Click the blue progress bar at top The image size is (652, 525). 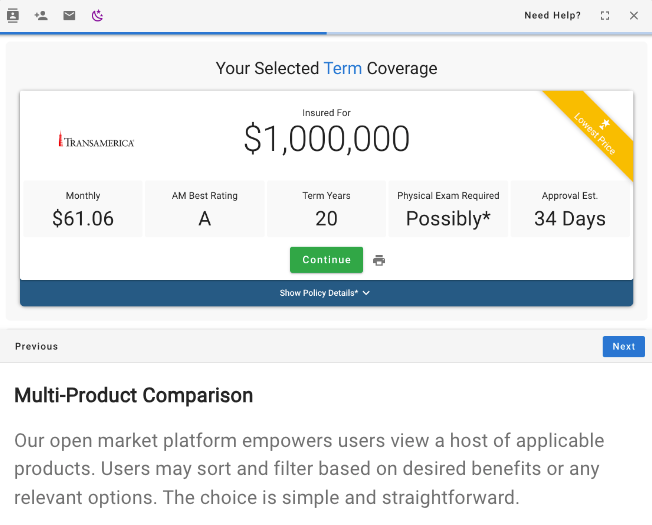point(163,33)
